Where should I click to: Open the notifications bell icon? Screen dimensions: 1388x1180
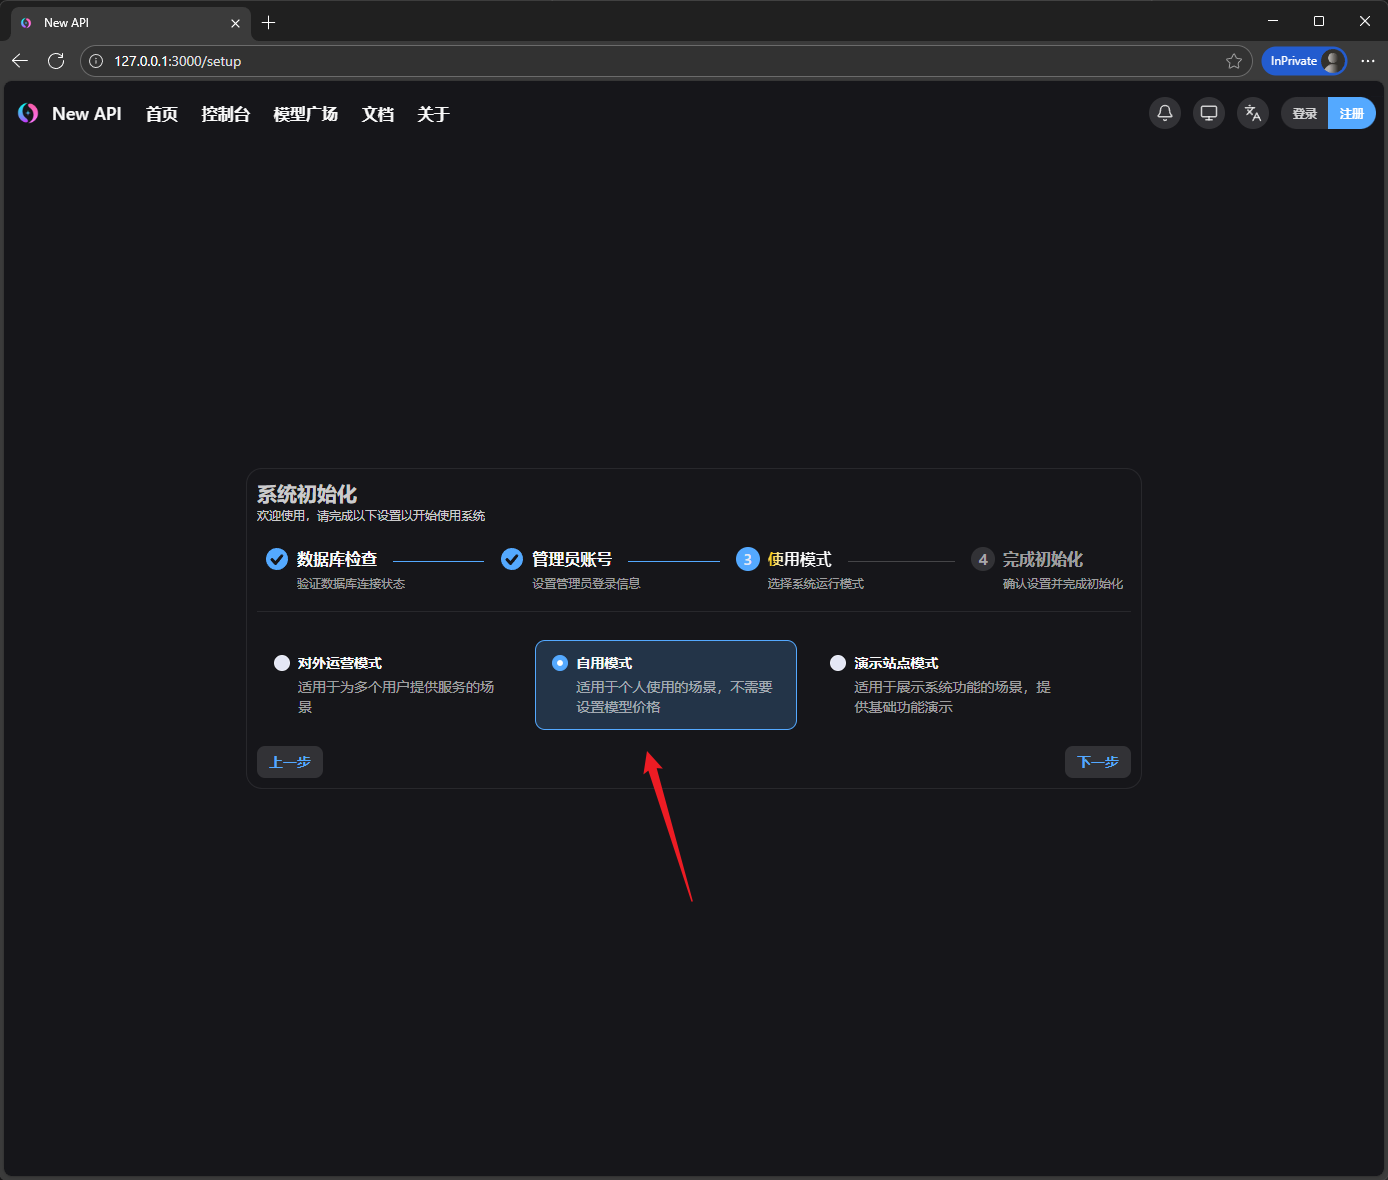point(1165,113)
